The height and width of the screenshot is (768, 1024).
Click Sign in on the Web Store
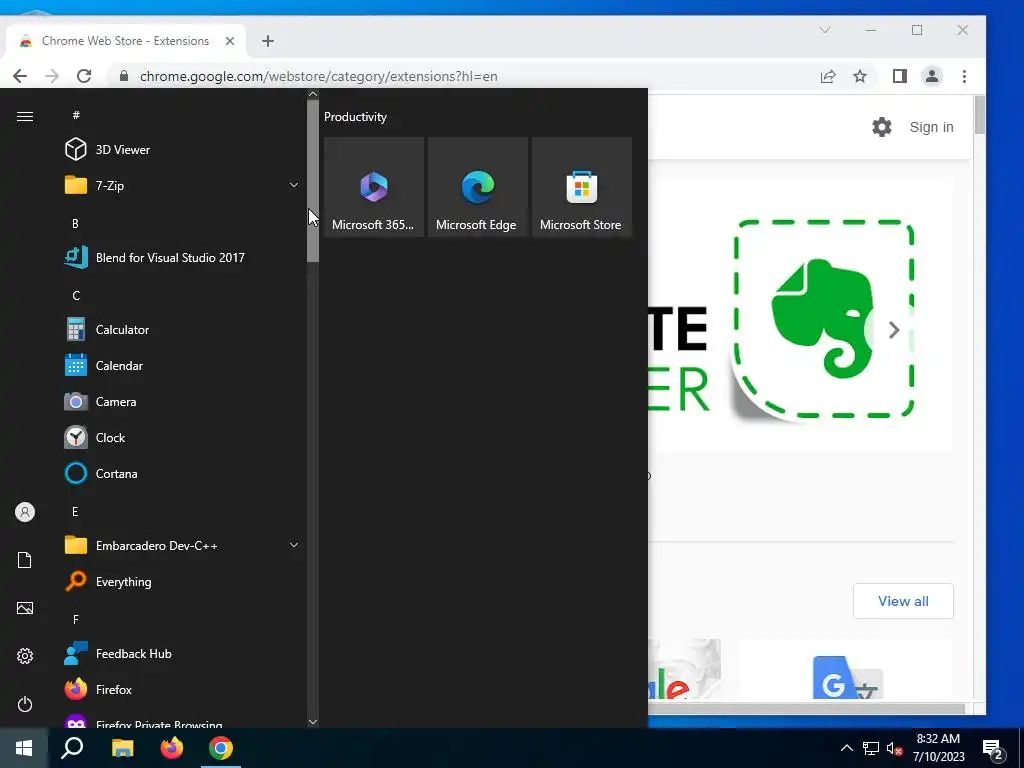click(x=931, y=127)
